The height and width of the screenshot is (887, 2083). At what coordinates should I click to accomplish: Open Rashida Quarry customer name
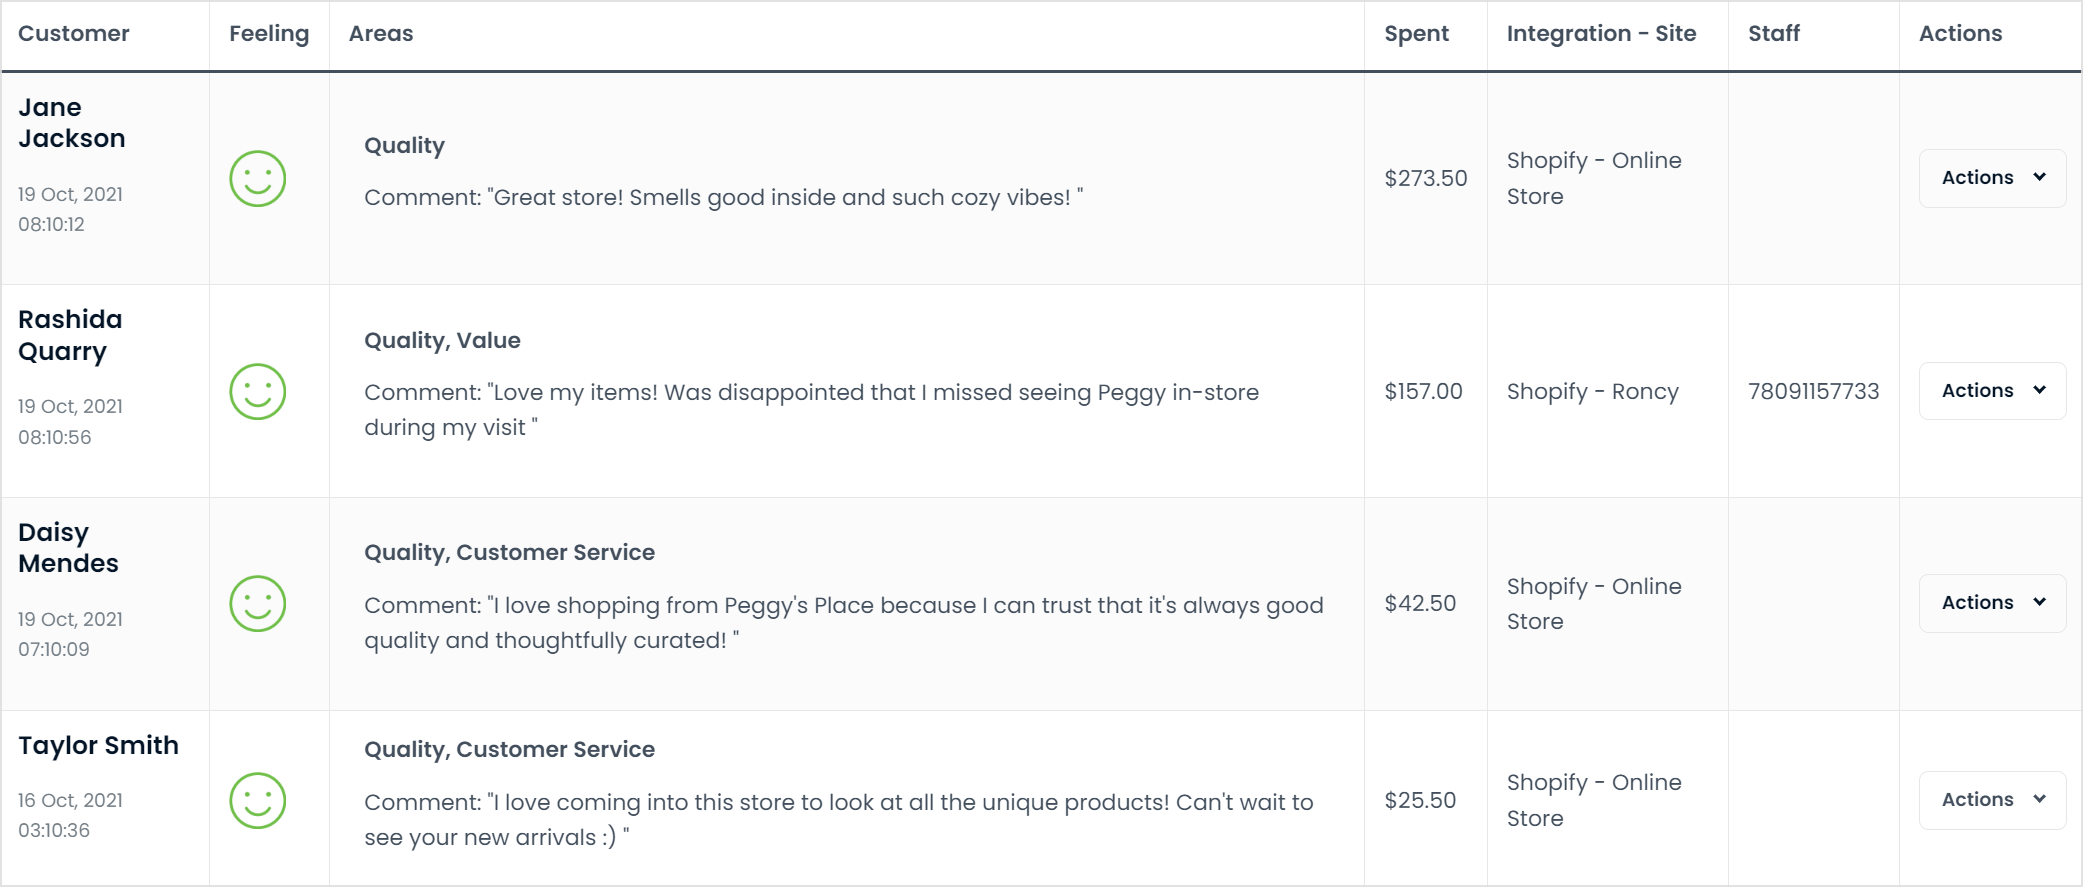(x=70, y=335)
